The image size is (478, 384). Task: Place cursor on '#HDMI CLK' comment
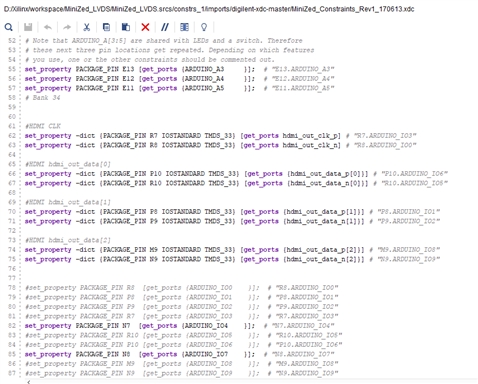point(43,126)
